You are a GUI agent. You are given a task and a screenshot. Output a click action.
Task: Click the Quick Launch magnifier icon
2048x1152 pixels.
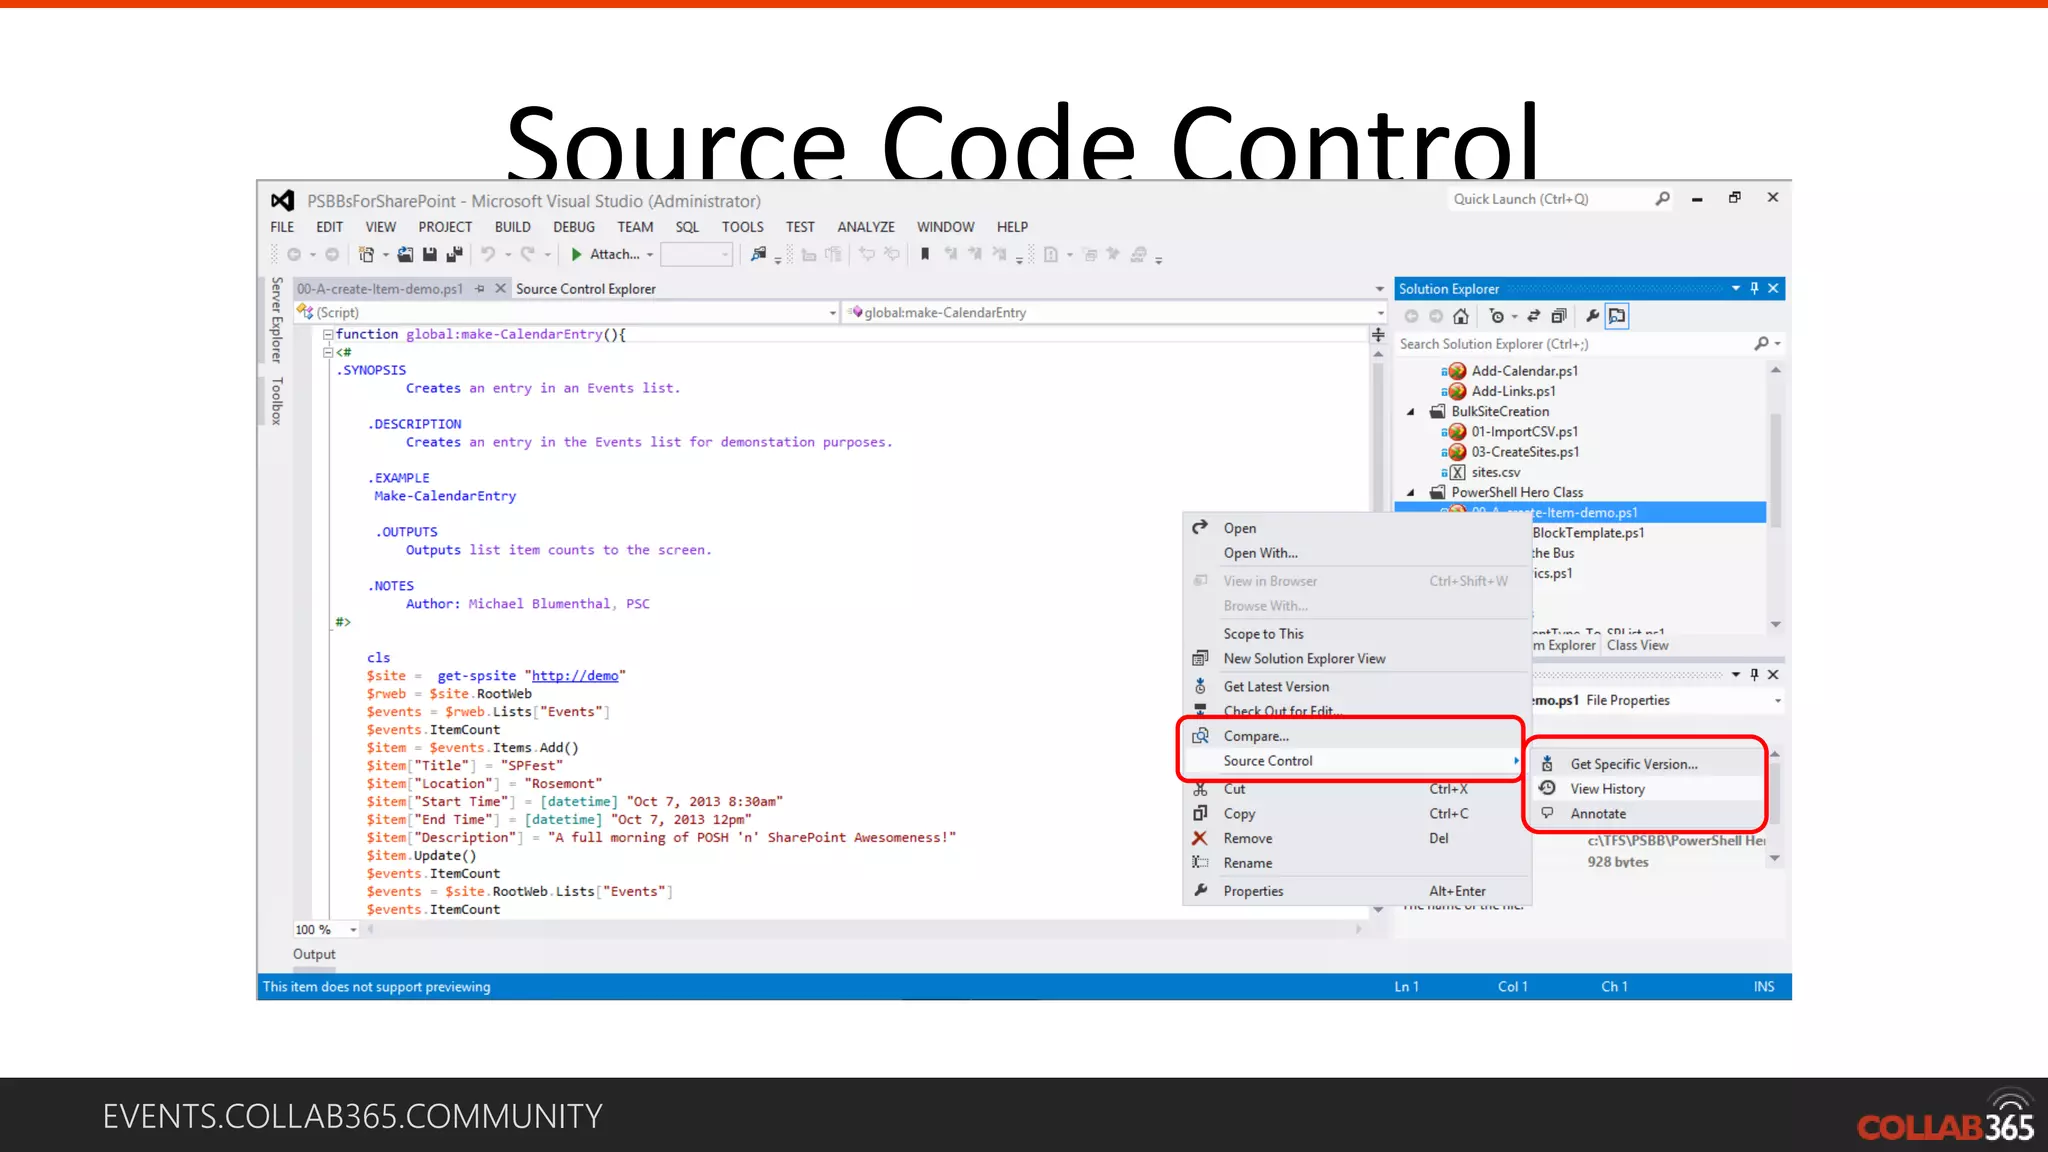point(1662,199)
